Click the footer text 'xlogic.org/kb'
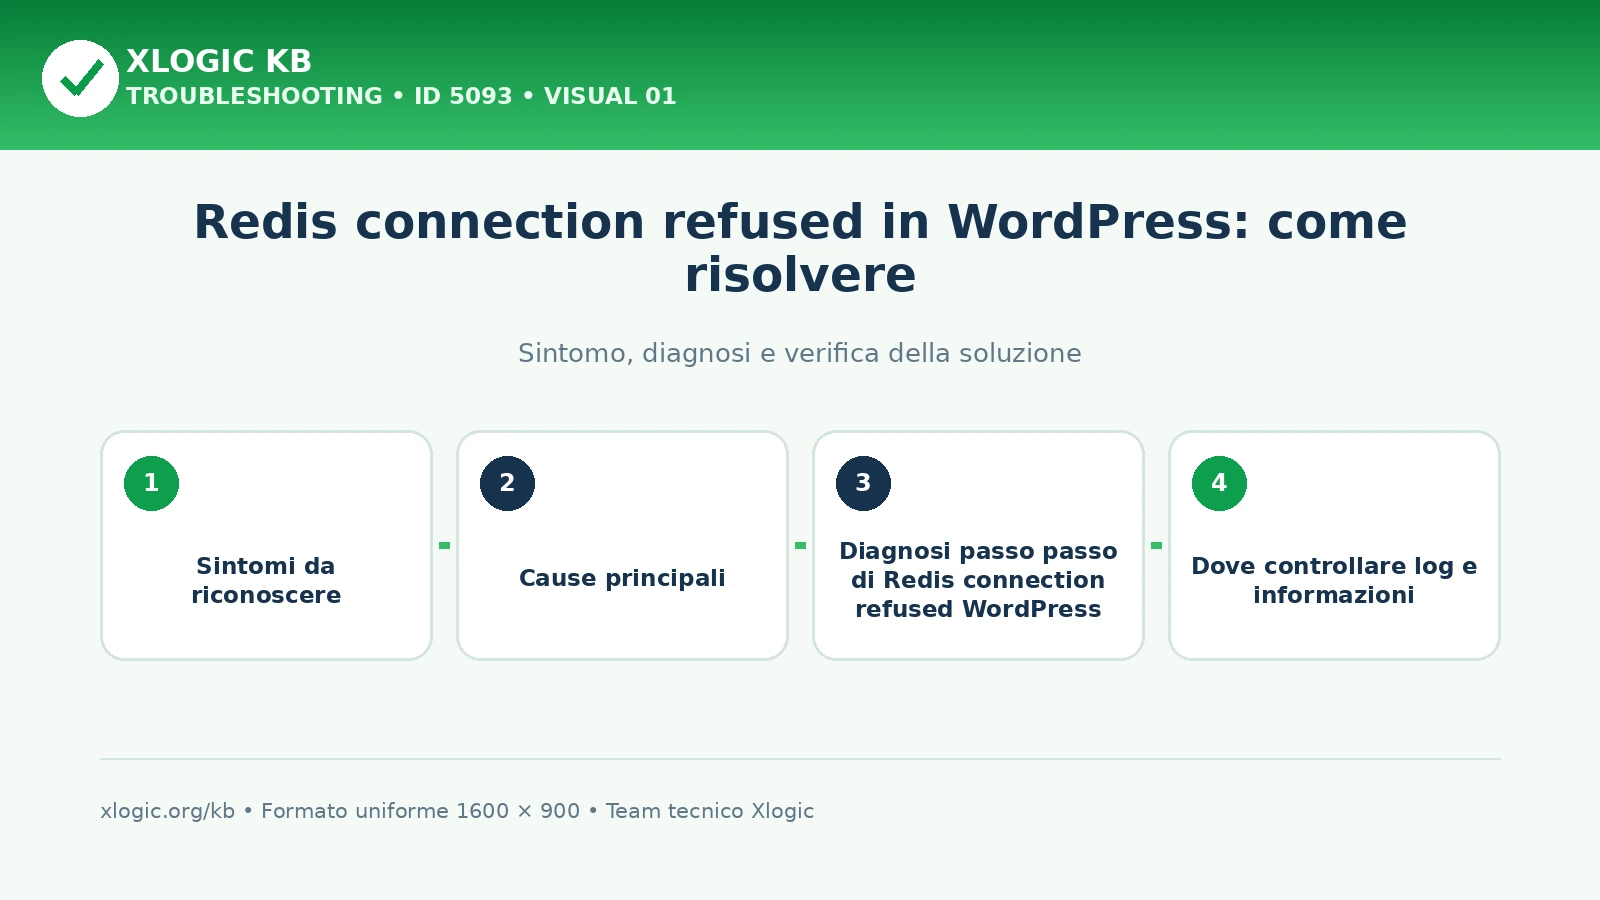This screenshot has height=900, width=1600. click(167, 811)
